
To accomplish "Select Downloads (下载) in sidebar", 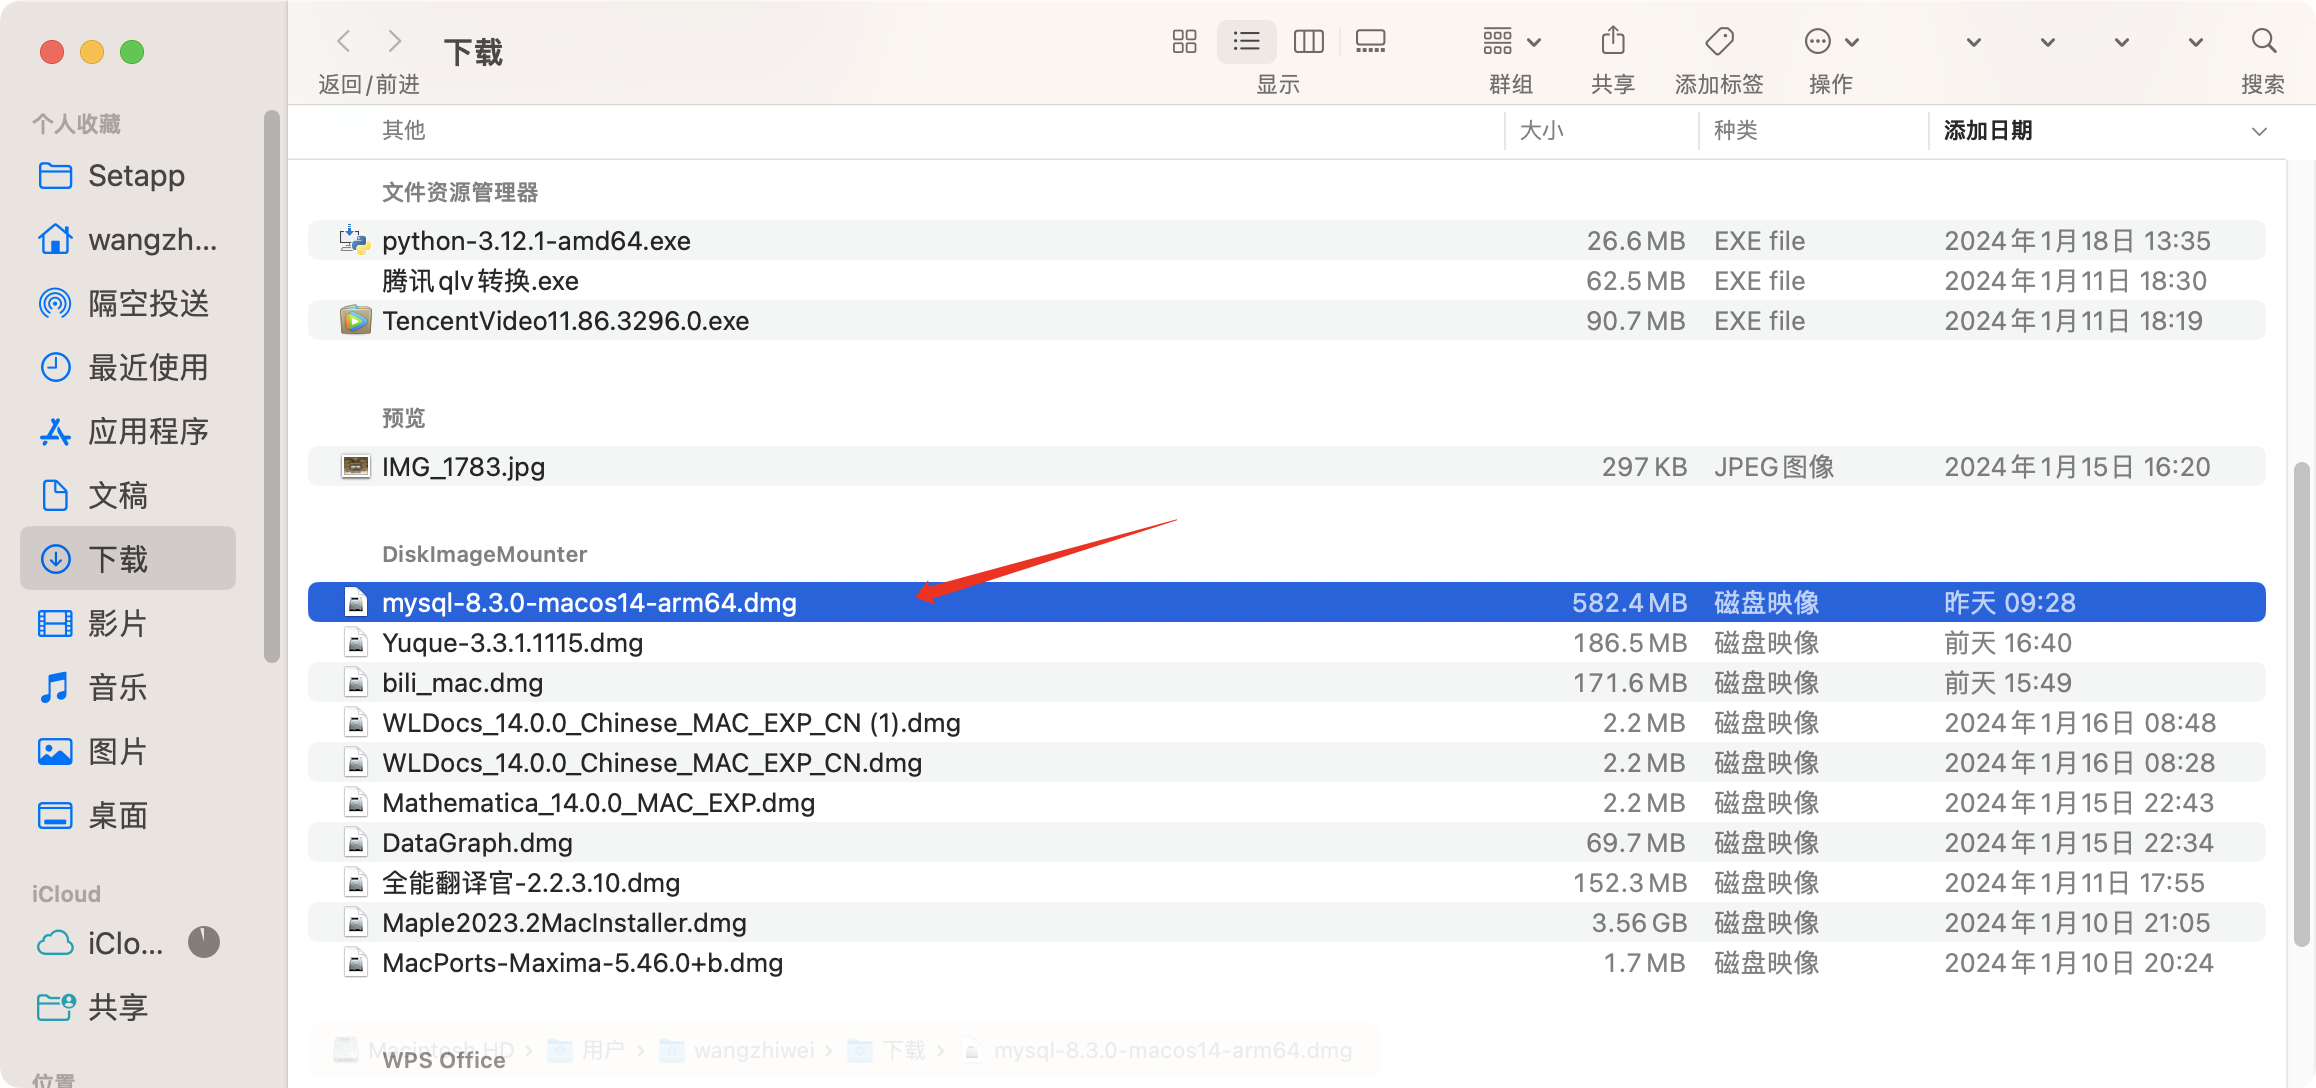I will pos(128,559).
